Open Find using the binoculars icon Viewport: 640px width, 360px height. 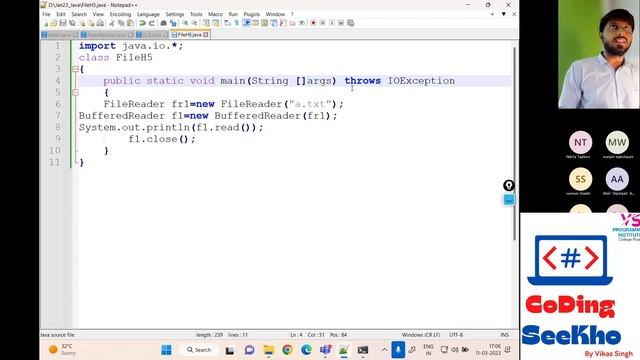point(163,23)
